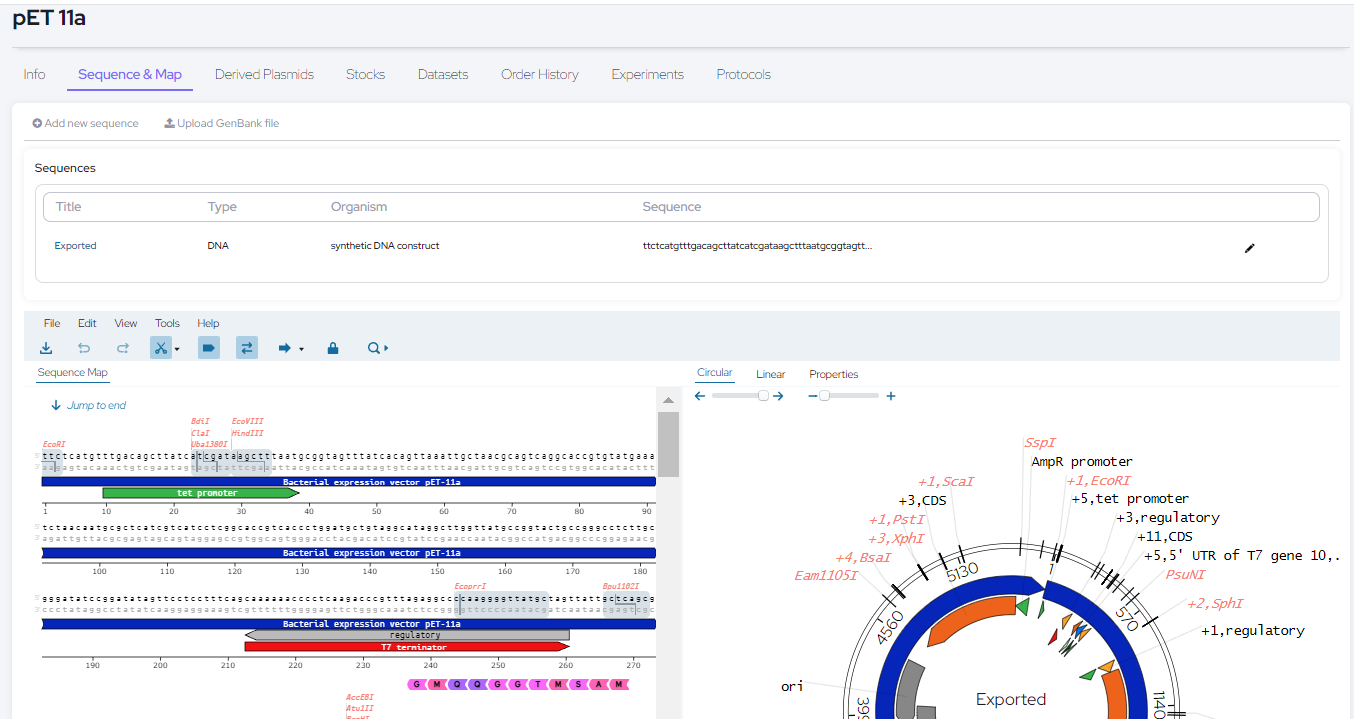Click the lock sequence padlock icon

[333, 348]
